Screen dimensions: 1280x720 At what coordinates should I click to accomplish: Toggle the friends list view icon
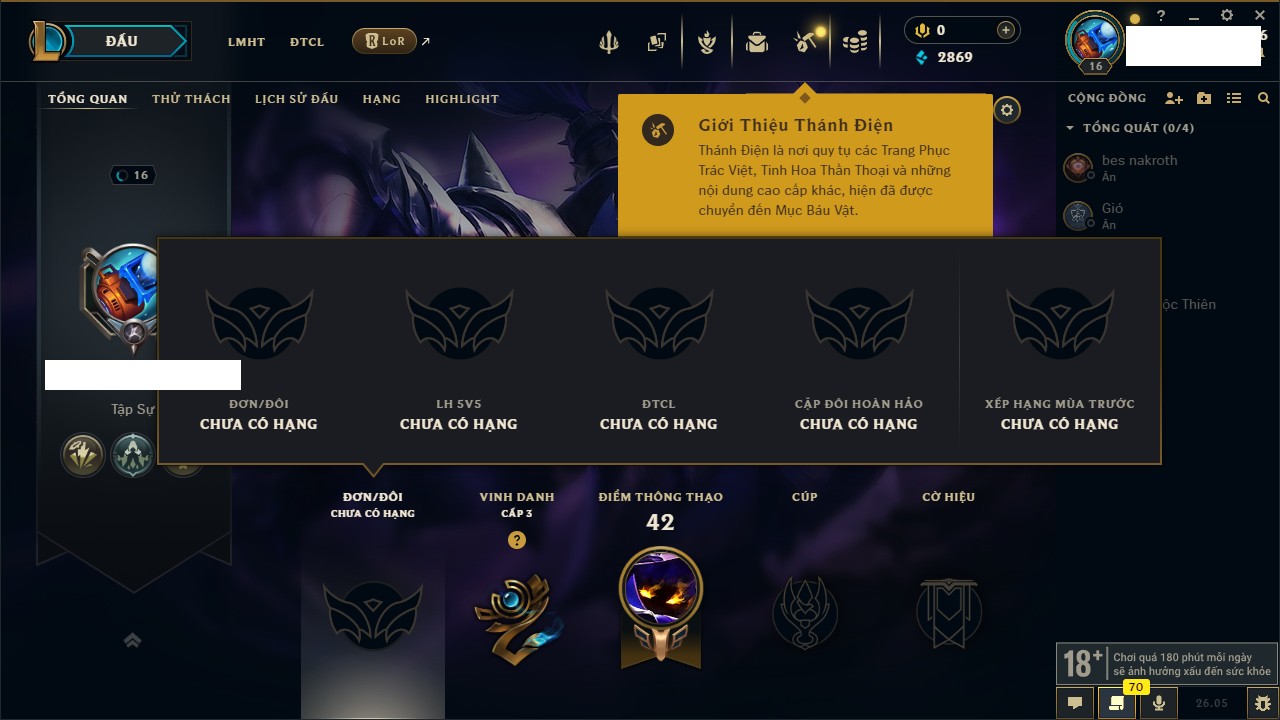1234,98
